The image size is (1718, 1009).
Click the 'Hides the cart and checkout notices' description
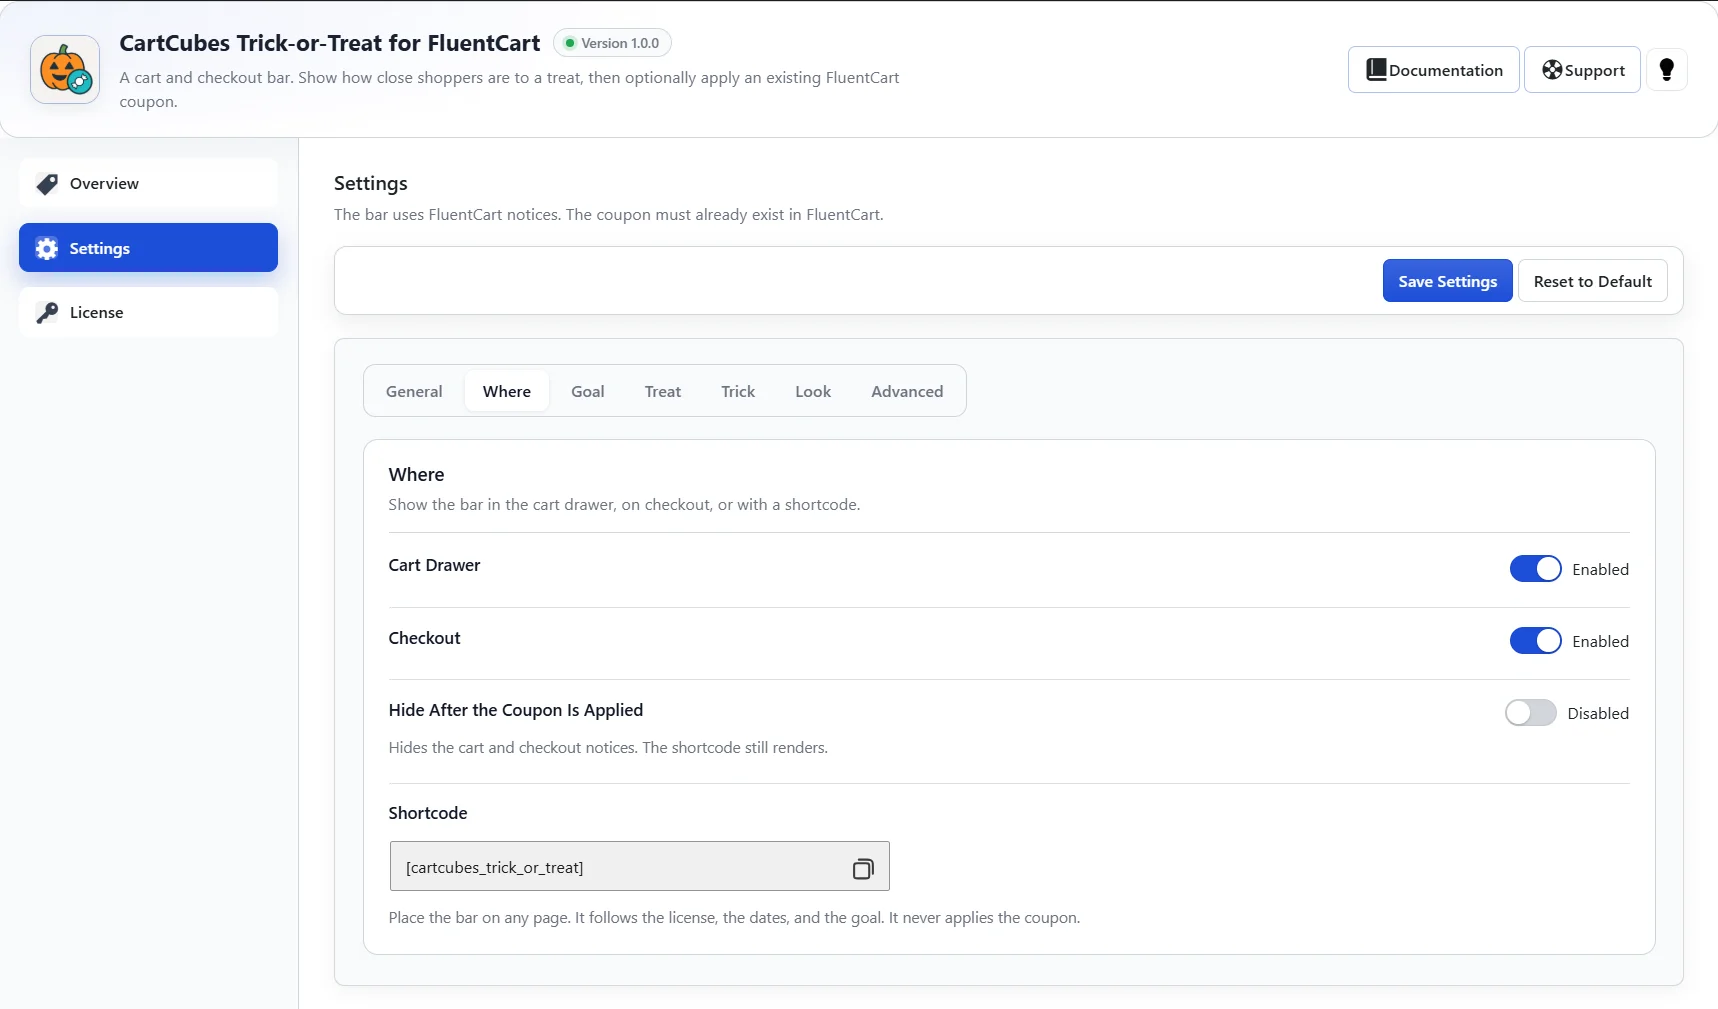pos(608,747)
